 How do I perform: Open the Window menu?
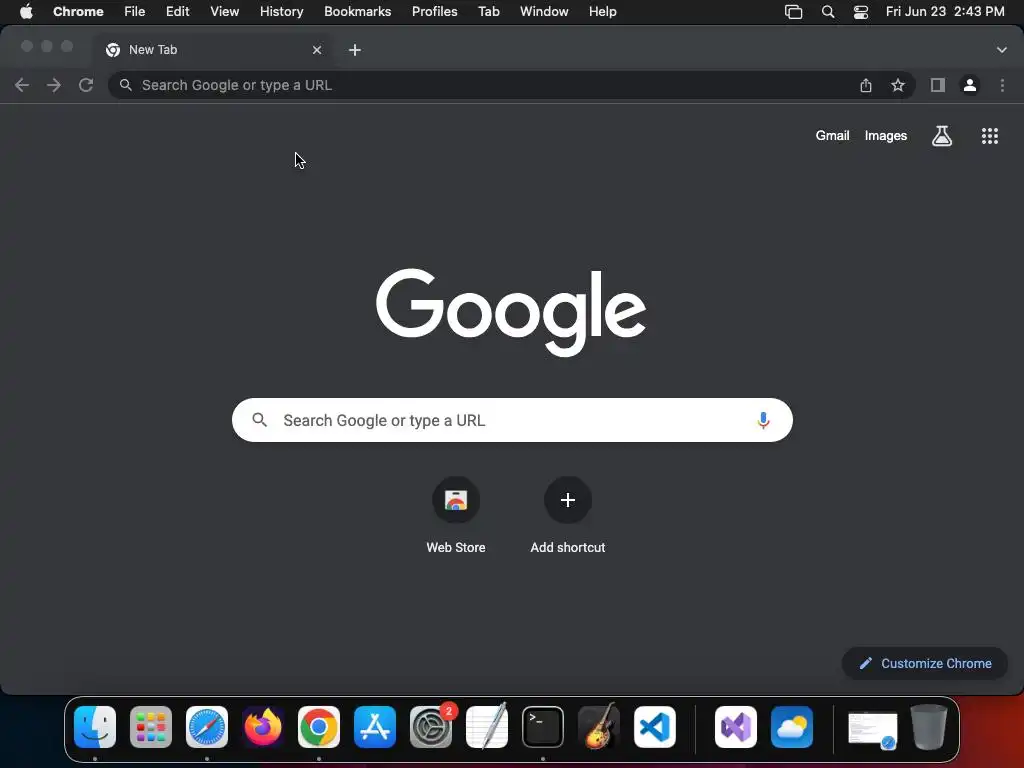[x=544, y=11]
